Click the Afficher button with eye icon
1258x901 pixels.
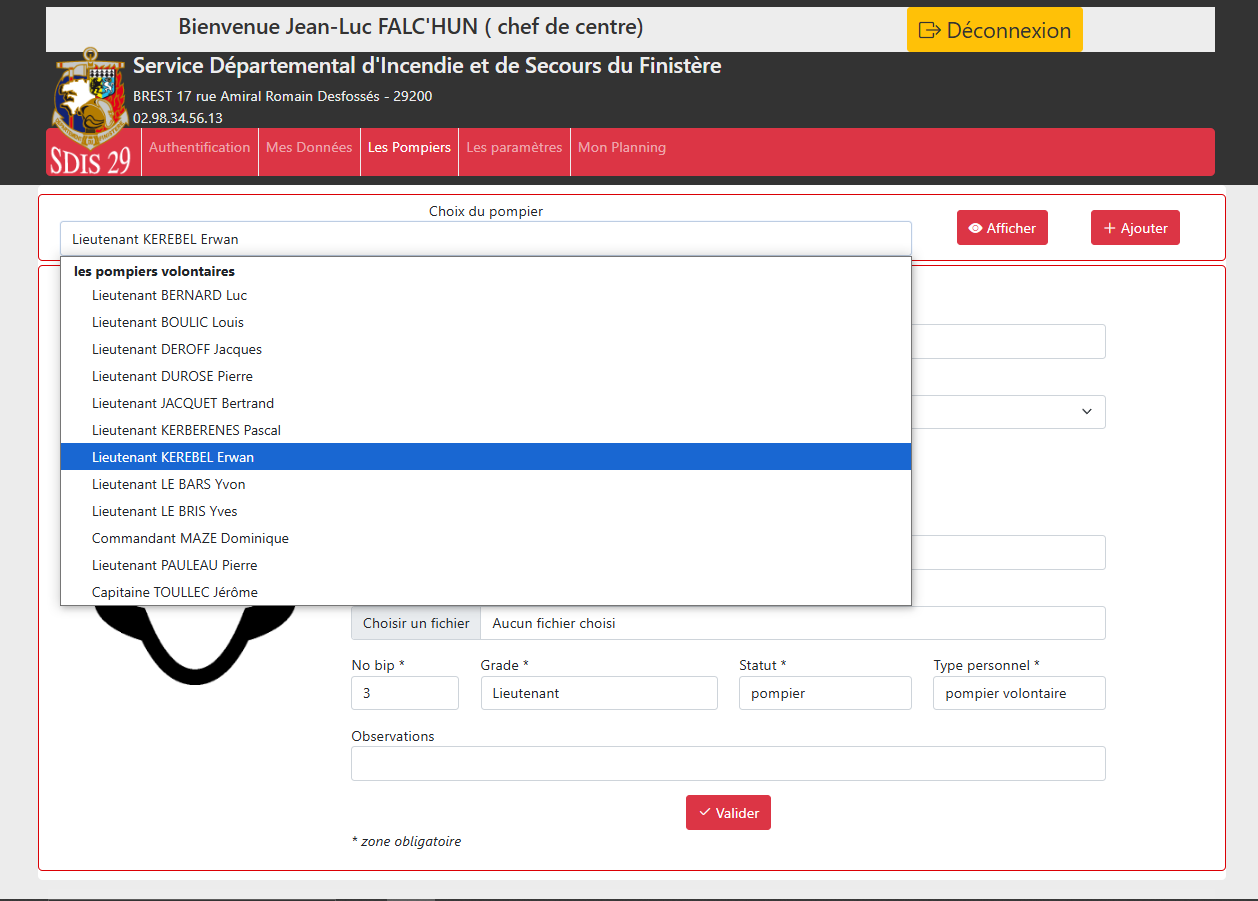[x=1002, y=228]
